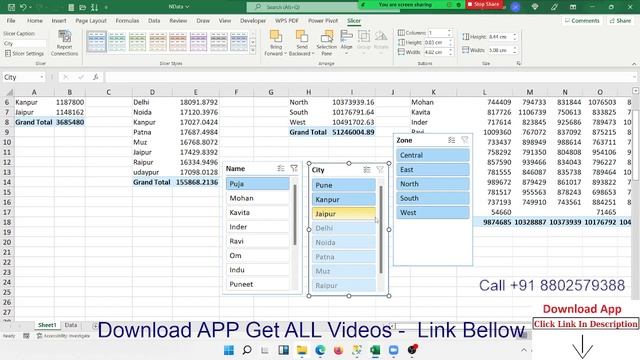The image size is (640, 360).
Task: Toggle Mohan in Name slicer
Action: point(258,198)
